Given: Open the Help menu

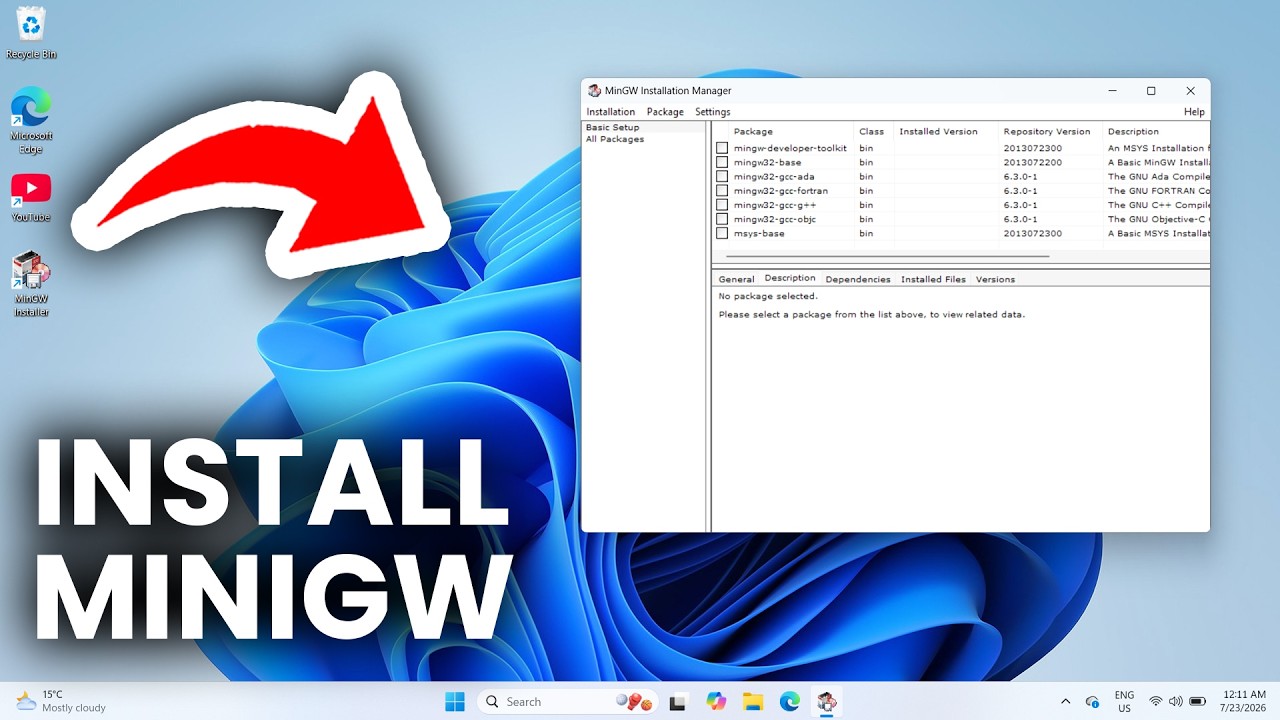Looking at the screenshot, I should pos(1194,112).
